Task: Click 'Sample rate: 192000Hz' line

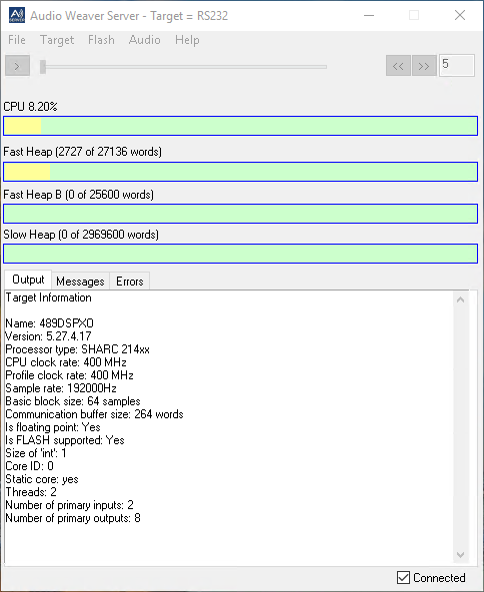Action: point(61,388)
